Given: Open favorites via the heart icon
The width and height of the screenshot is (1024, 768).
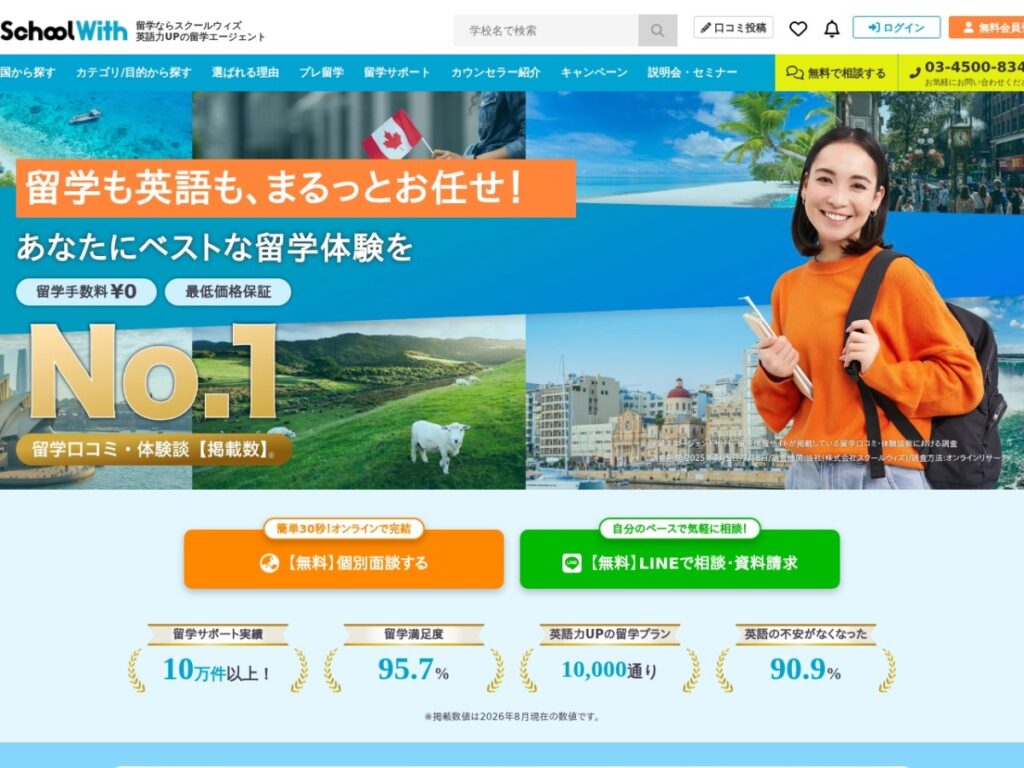Looking at the screenshot, I should click(798, 29).
